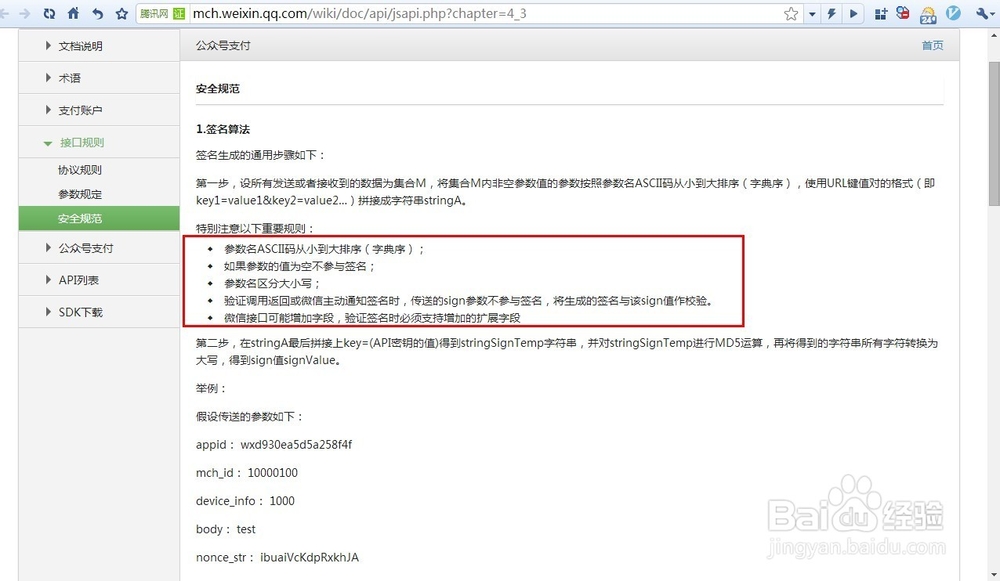
Task: Click the vertical scrollbar thumb
Action: [994, 134]
